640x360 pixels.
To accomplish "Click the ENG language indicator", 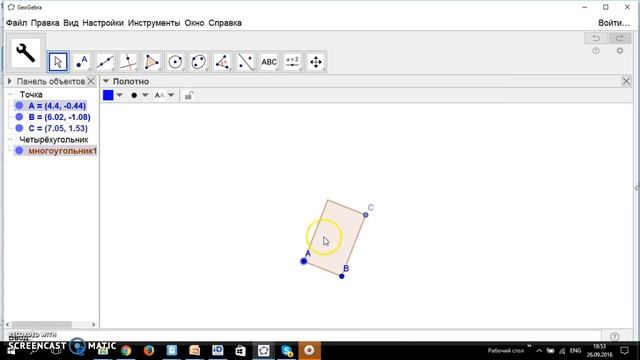I will point(575,351).
